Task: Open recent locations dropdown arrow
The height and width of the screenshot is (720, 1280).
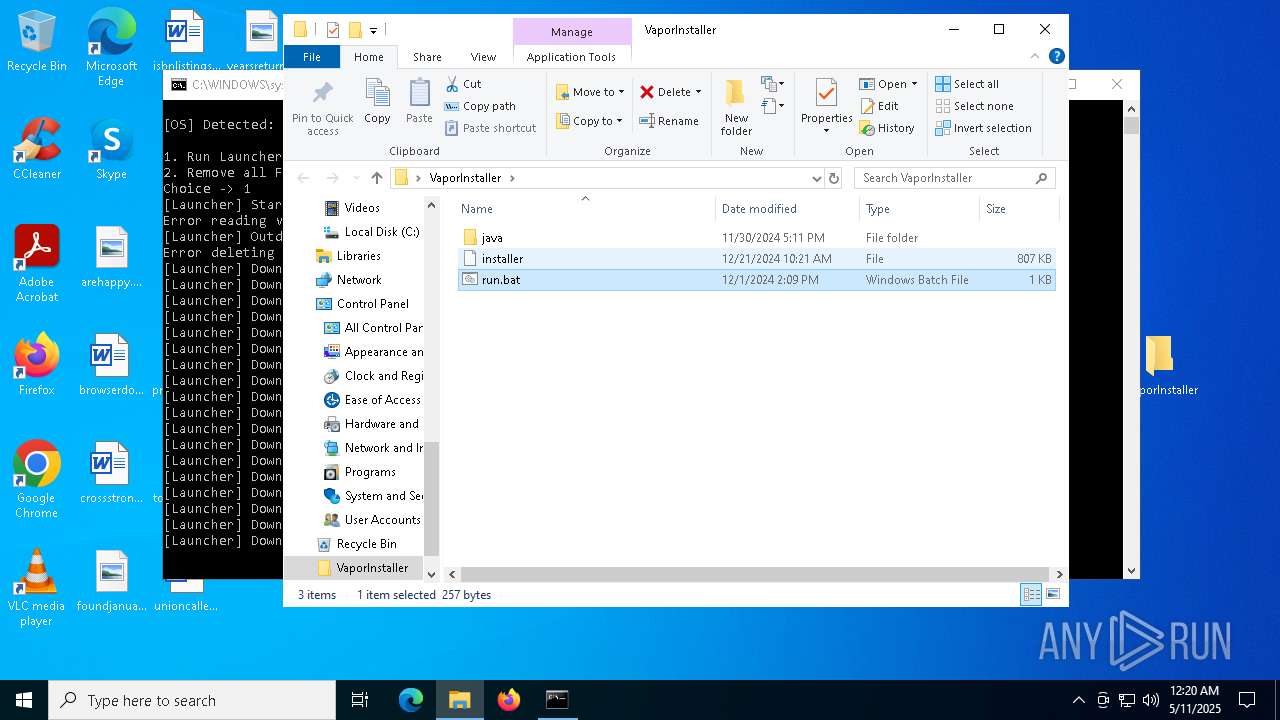Action: pos(354,178)
